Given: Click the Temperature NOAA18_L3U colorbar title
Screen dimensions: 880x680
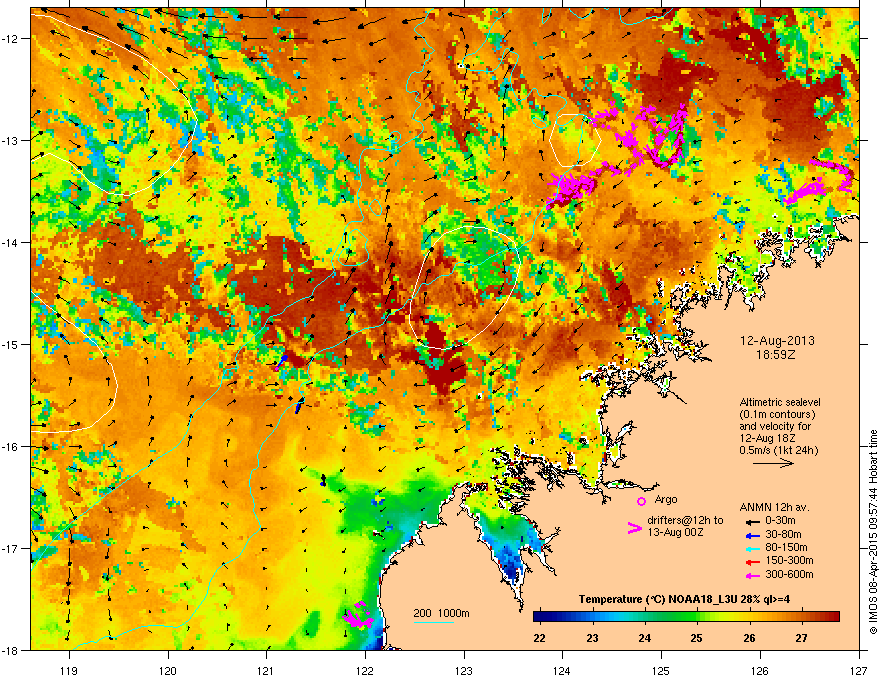Looking at the screenshot, I should click(x=685, y=599).
